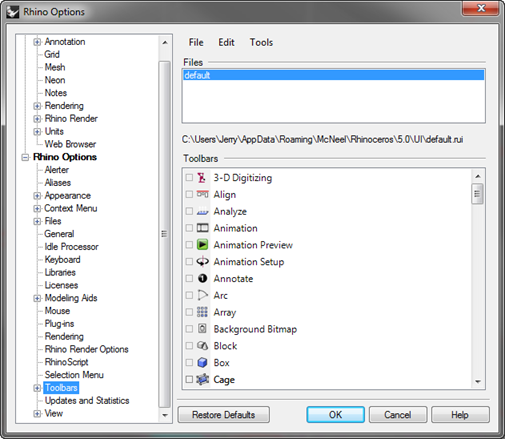
Task: Click the 3-D Digitizing toolbar icon
Action: (x=202, y=178)
